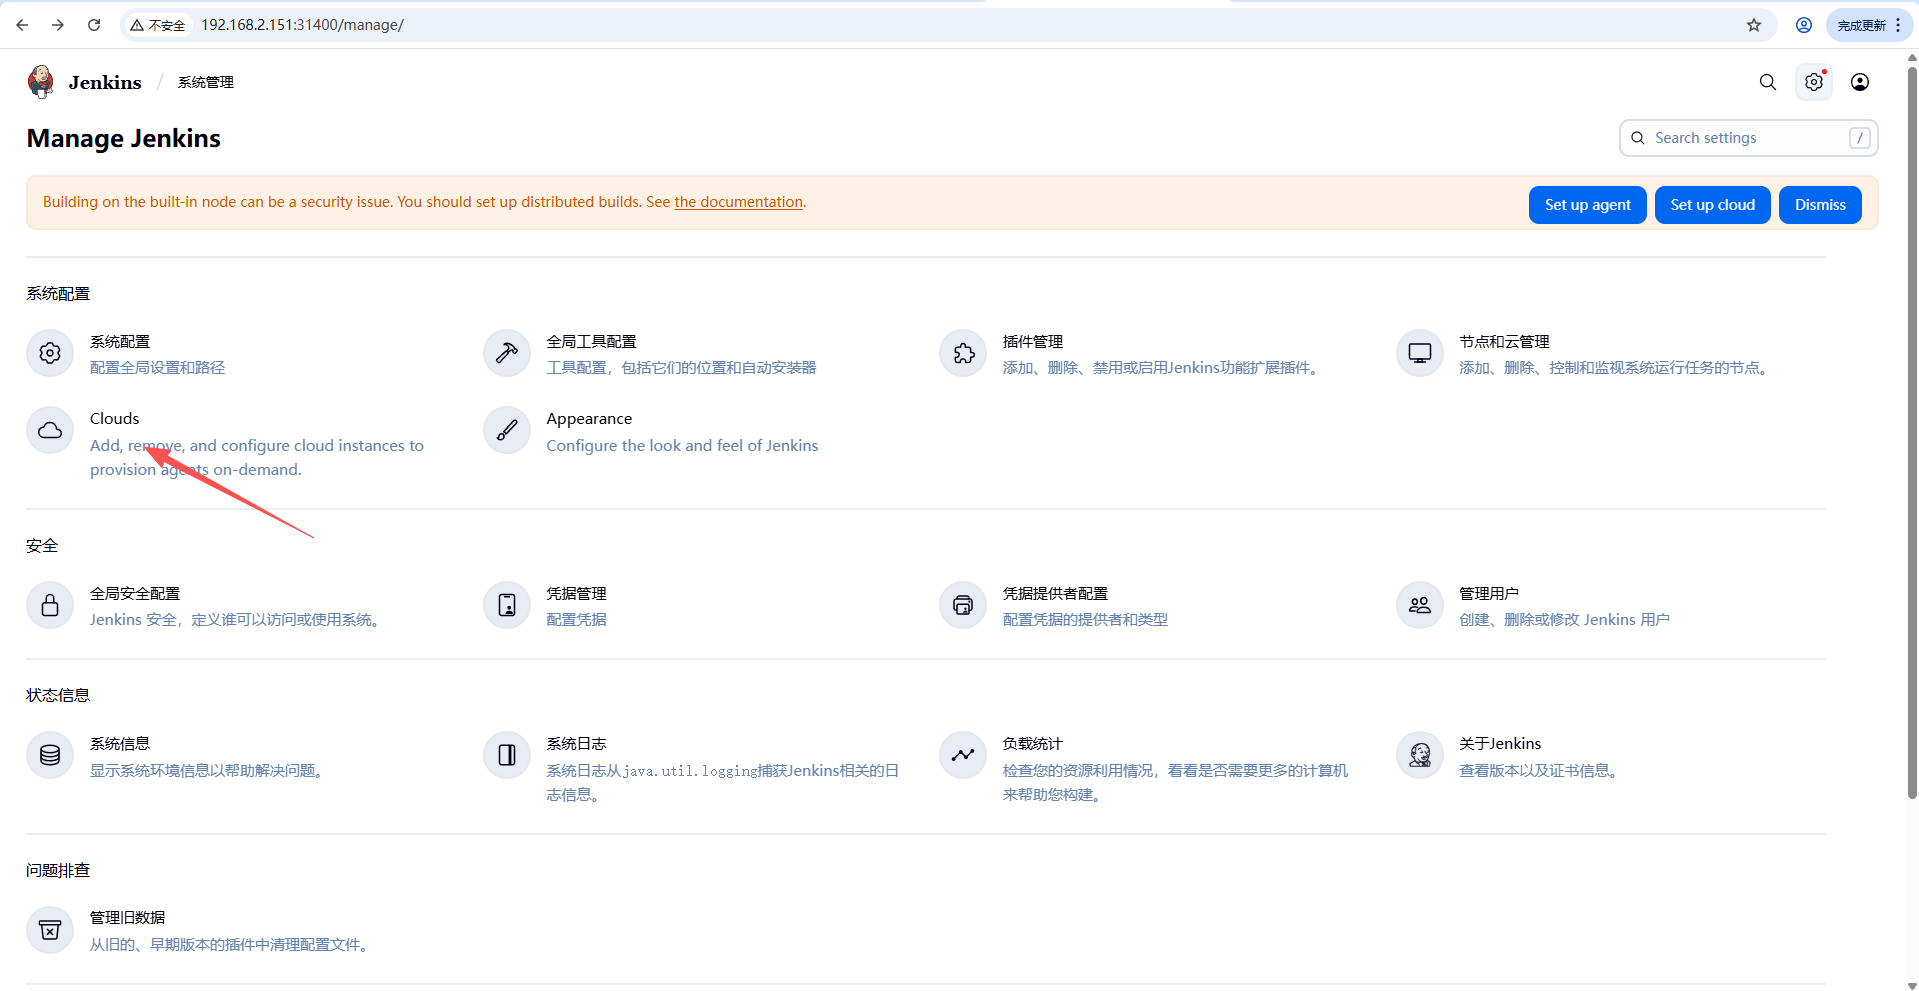The width and height of the screenshot is (1919, 991).
Task: Click the 系统管理 breadcrumb item
Action: (206, 82)
